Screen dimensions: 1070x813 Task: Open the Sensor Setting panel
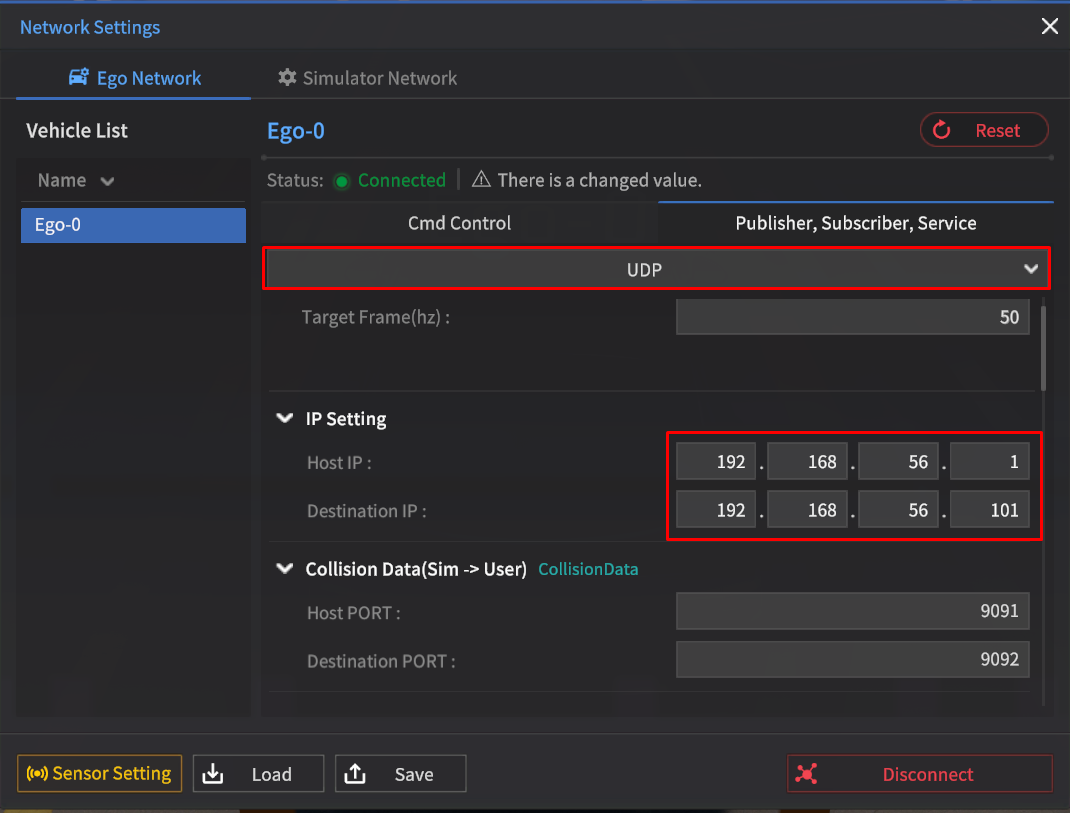[100, 773]
